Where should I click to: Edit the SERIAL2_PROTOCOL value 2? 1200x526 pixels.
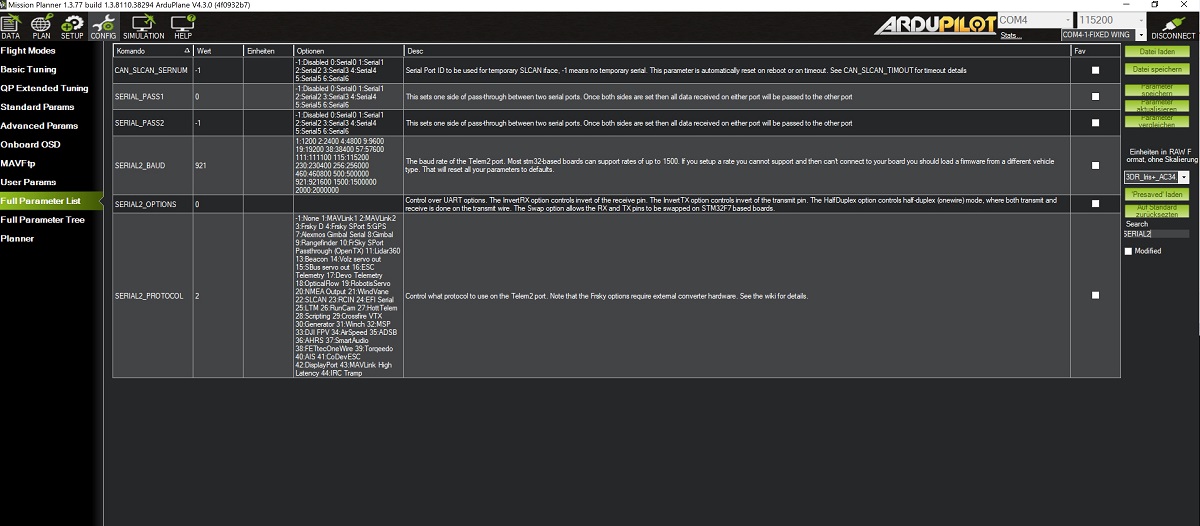pyautogui.click(x=217, y=296)
